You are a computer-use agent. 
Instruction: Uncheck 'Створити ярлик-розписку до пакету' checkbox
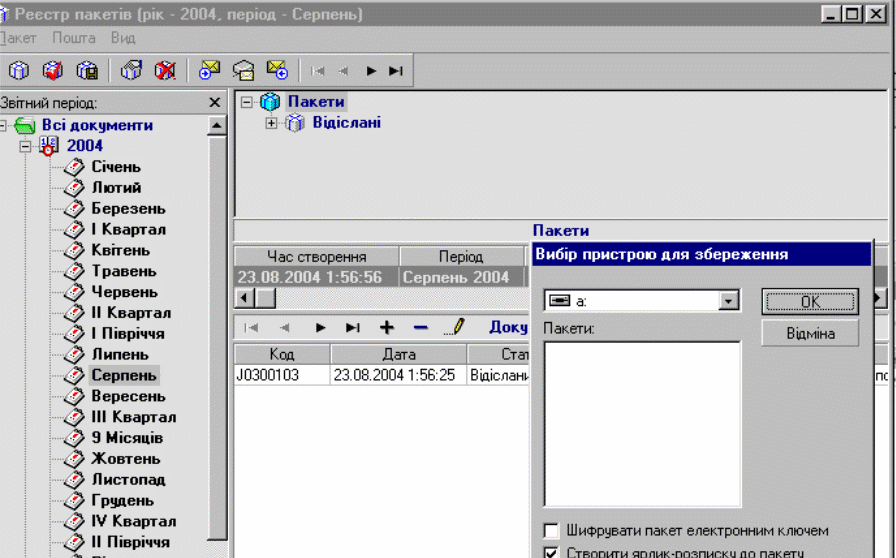pos(550,552)
